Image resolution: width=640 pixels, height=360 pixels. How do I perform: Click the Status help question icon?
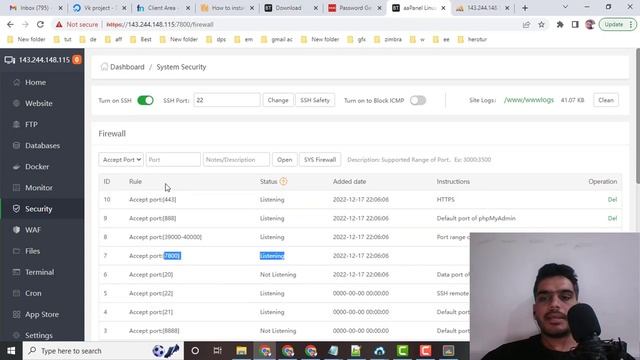click(283, 181)
